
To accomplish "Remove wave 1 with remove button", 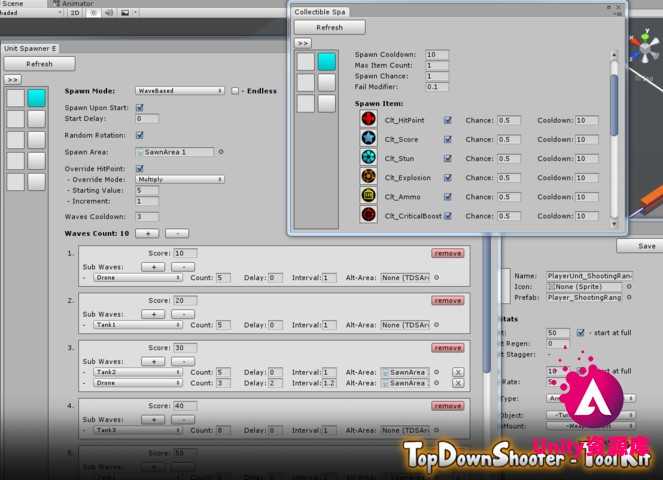I will (x=448, y=253).
